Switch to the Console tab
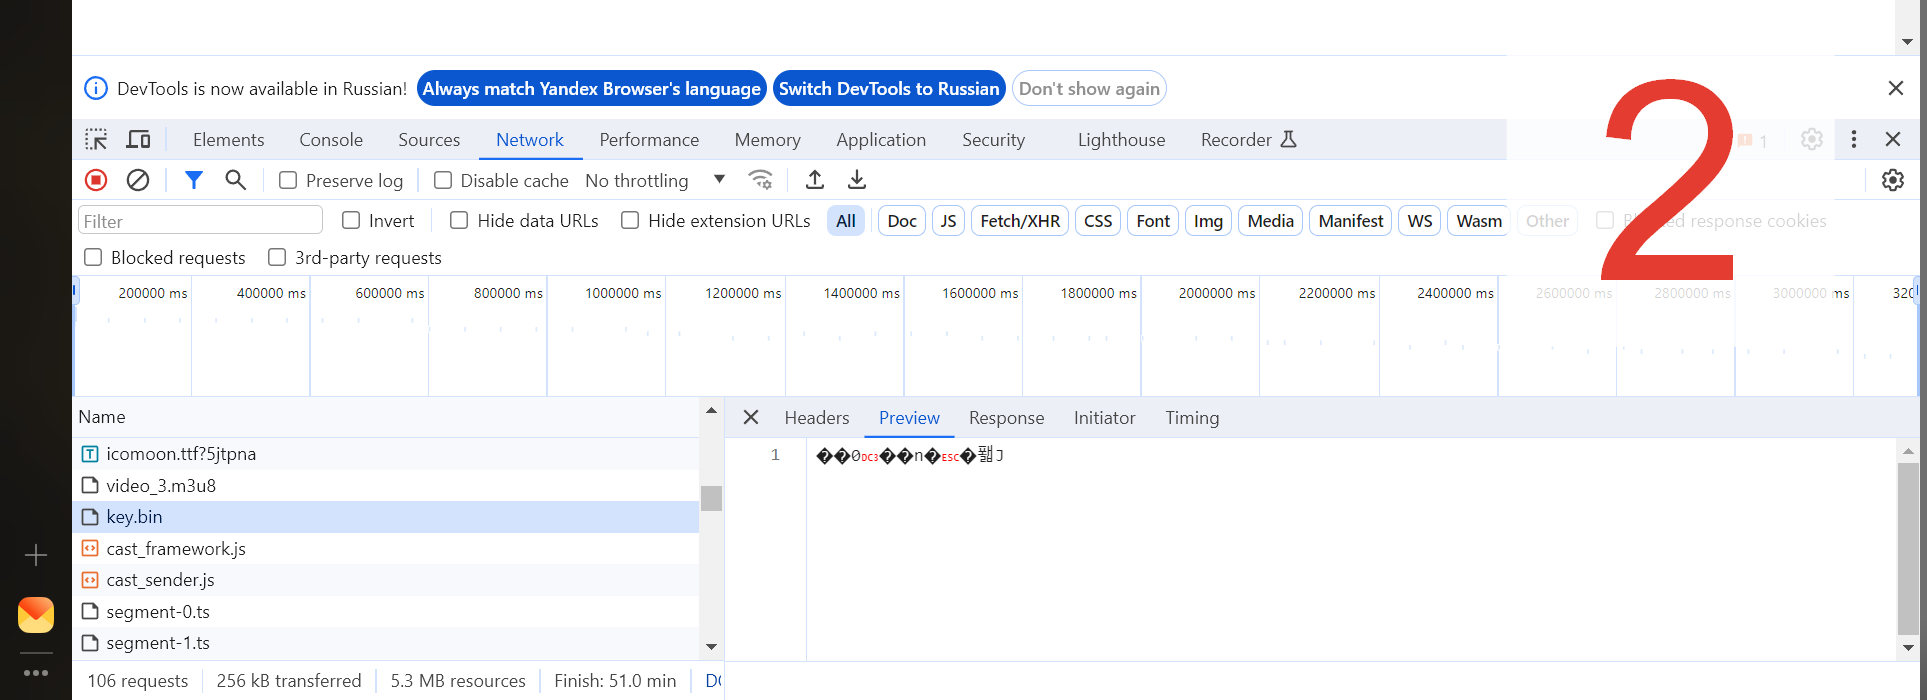This screenshot has width=1927, height=700. point(331,140)
